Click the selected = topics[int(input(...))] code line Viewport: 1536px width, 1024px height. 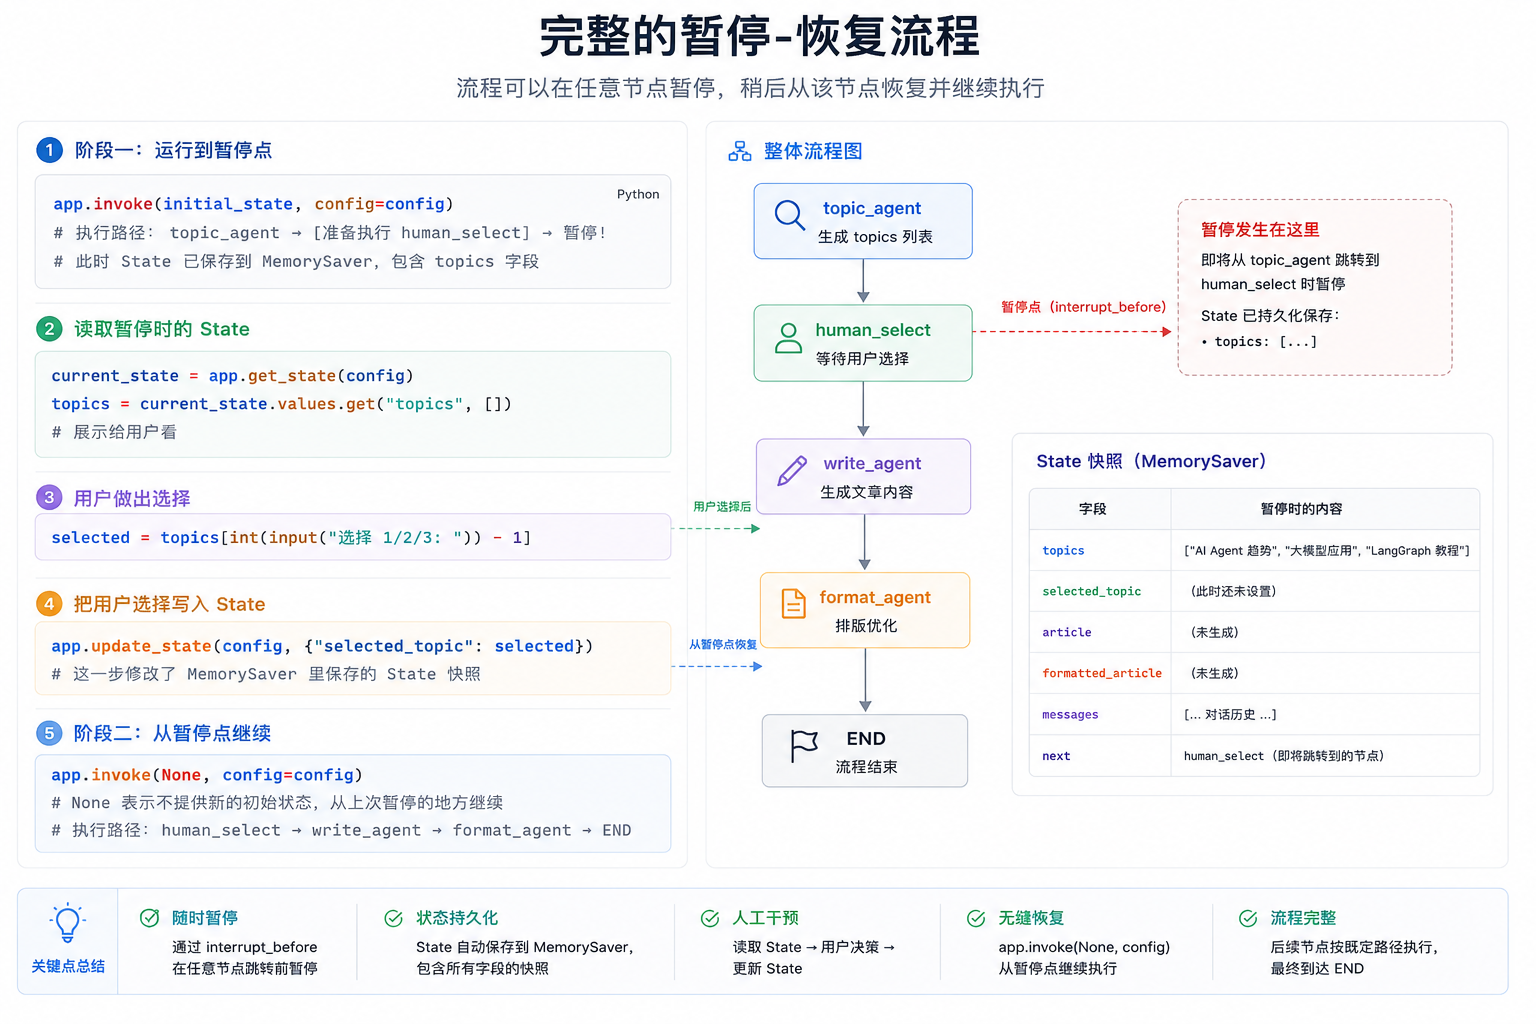[x=291, y=538]
